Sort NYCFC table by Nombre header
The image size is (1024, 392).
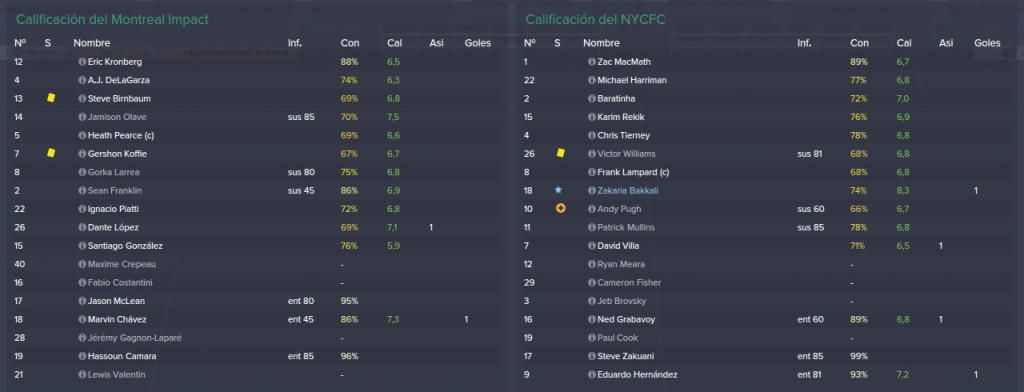(x=601, y=43)
